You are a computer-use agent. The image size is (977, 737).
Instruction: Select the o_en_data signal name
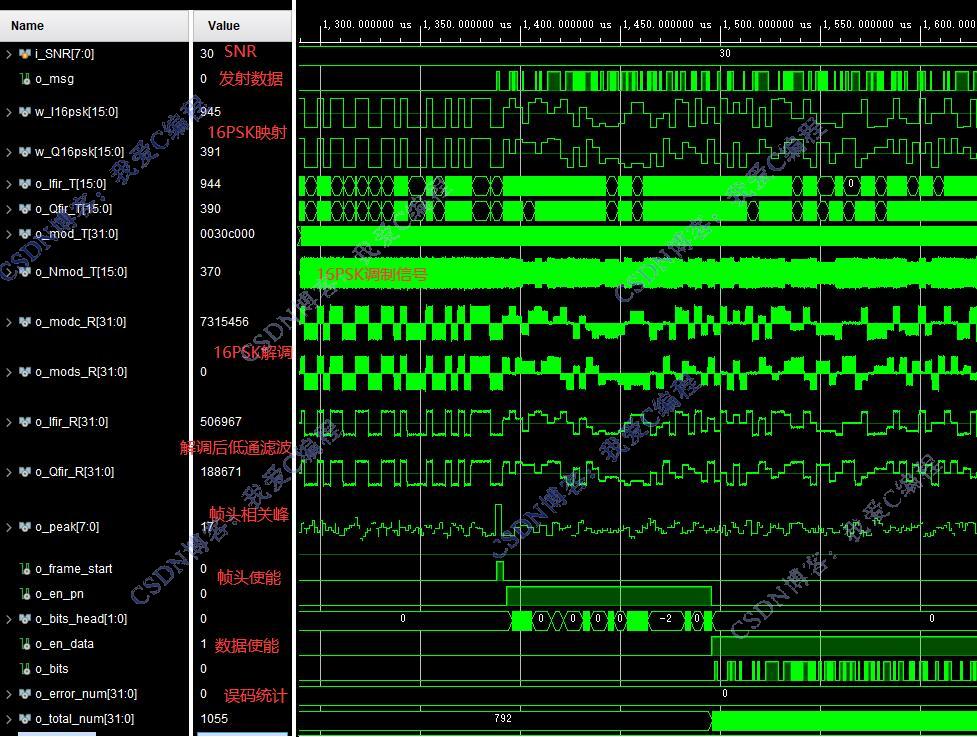click(64, 644)
